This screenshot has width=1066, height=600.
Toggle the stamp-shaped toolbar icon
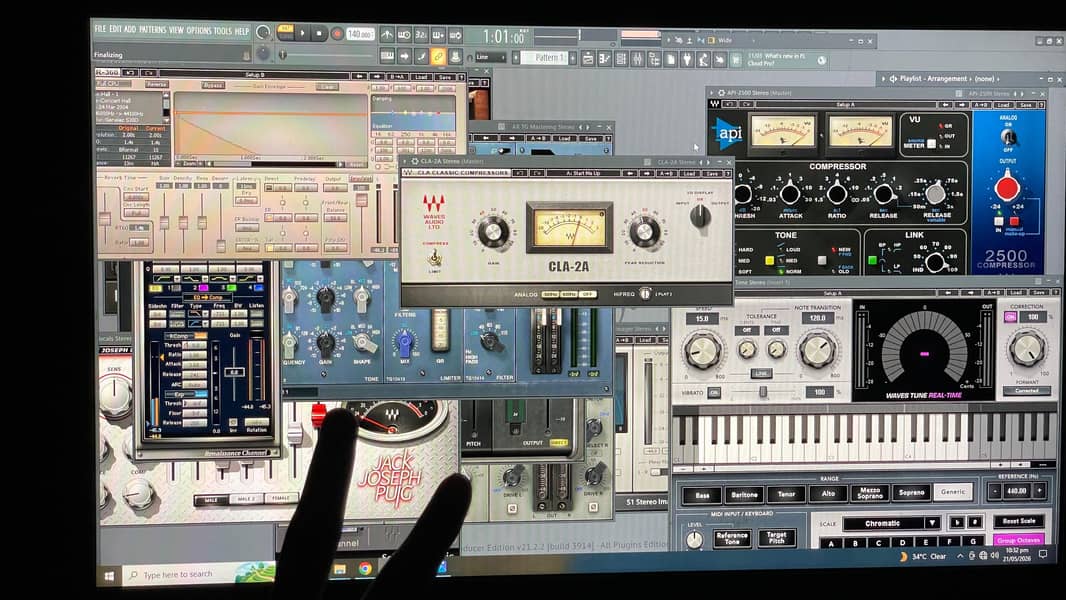pos(455,56)
